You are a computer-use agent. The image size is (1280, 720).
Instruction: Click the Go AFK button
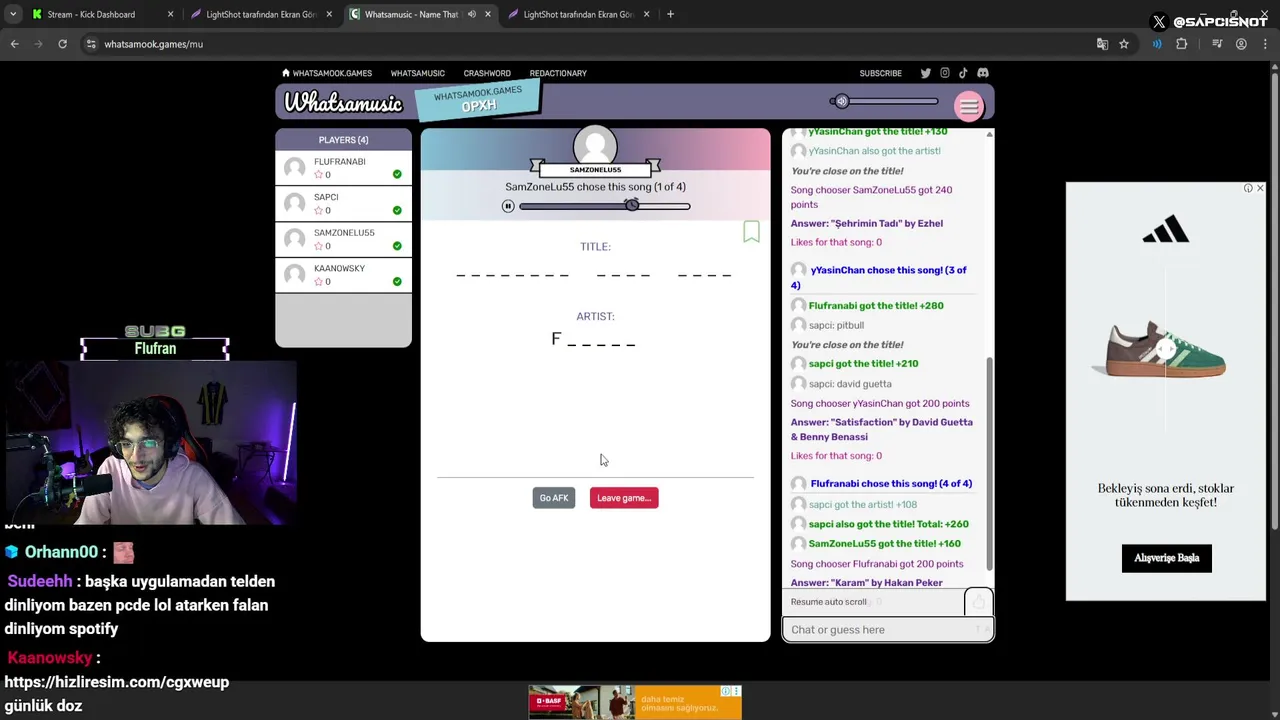click(554, 498)
